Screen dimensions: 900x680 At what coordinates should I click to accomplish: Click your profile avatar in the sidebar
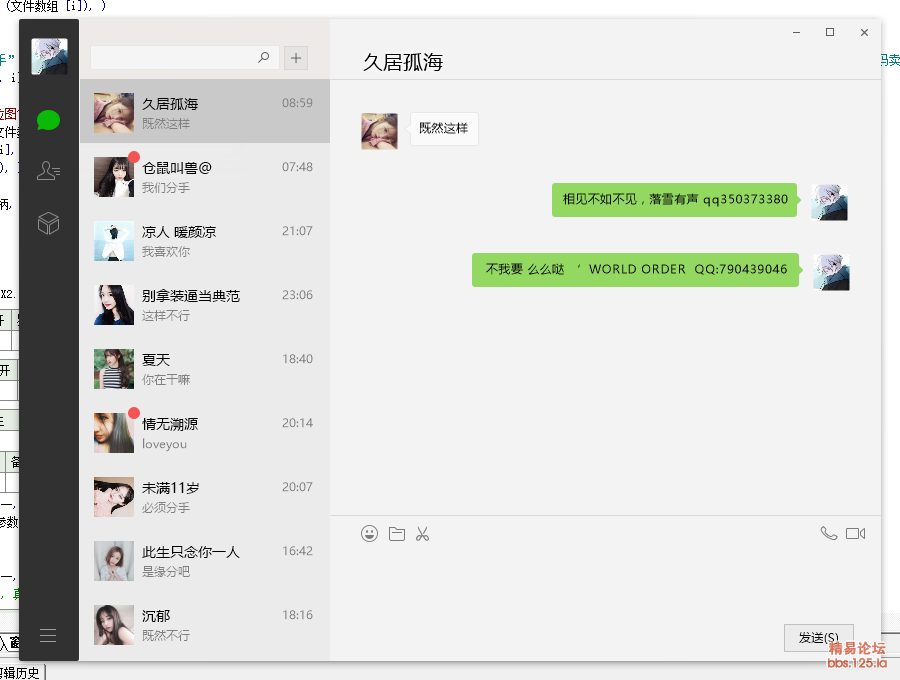pyautogui.click(x=49, y=56)
